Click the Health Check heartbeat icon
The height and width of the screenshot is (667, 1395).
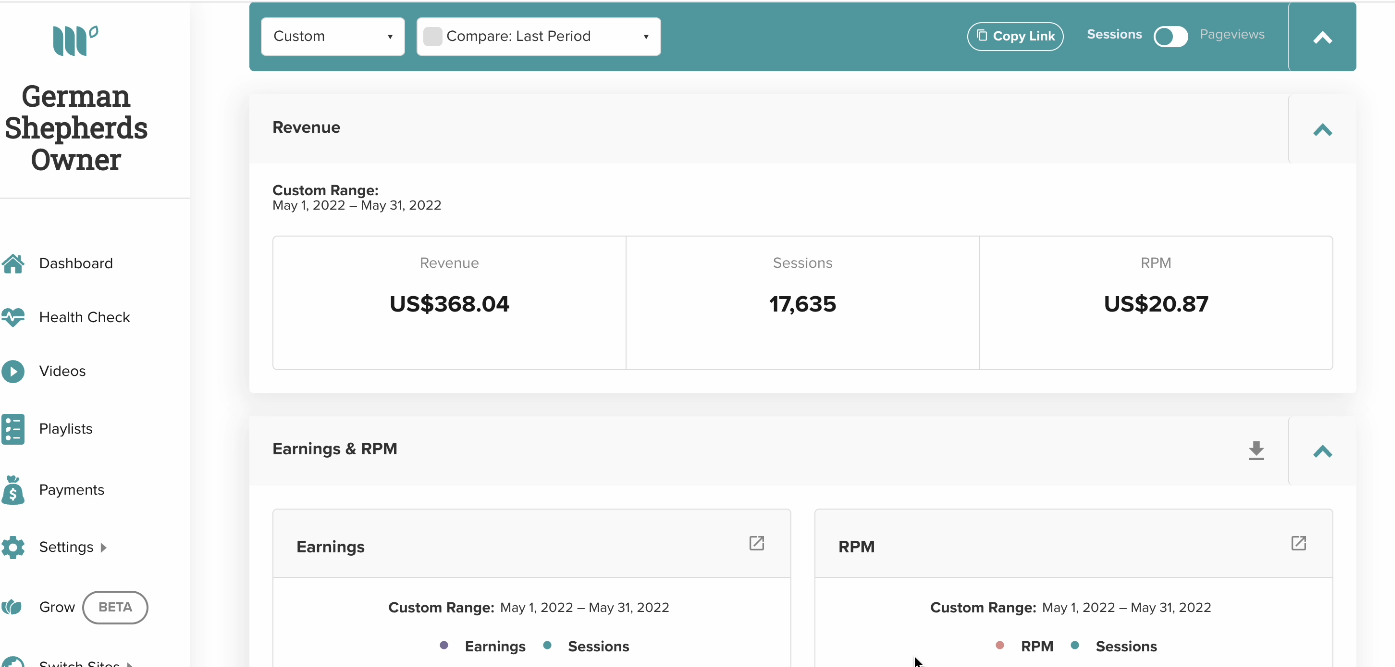(x=13, y=318)
